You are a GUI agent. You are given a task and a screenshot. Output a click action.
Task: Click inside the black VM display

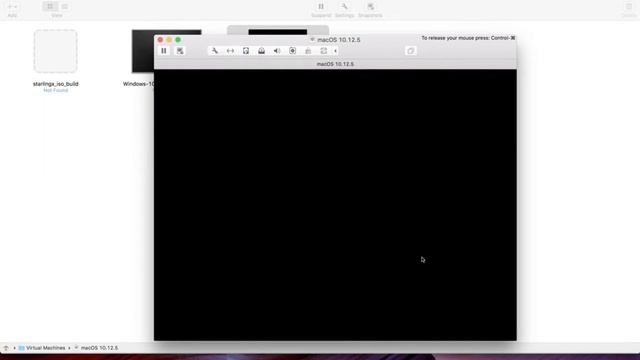tap(335, 205)
